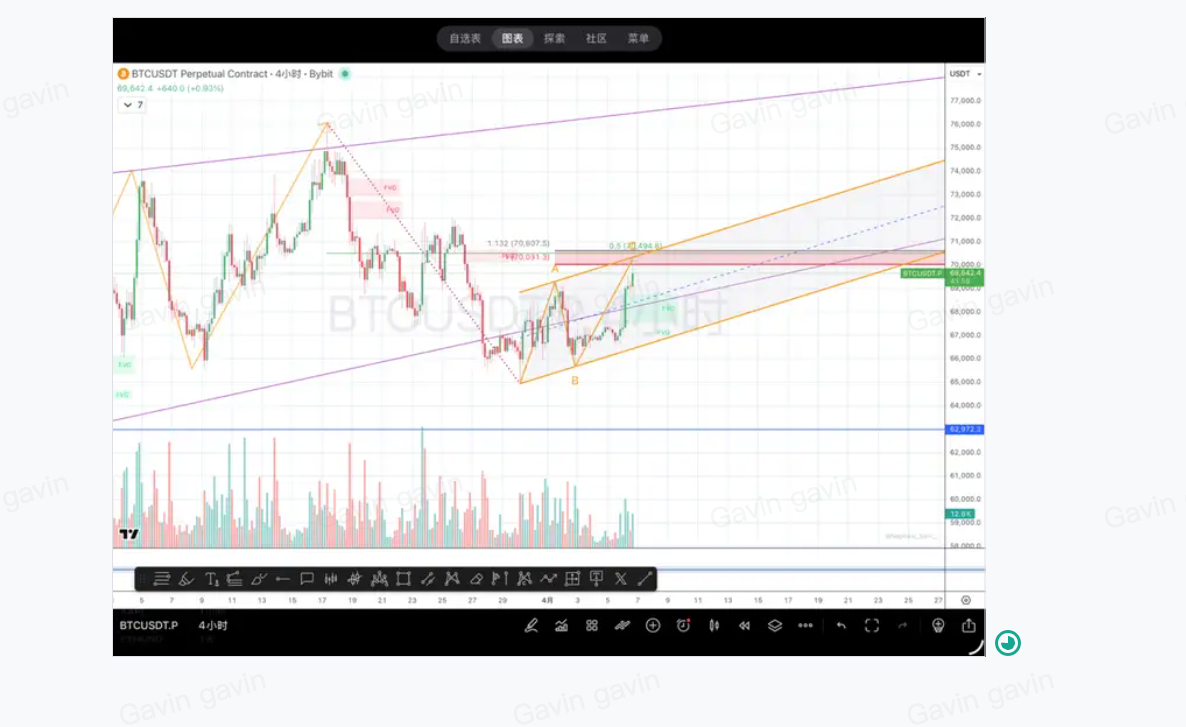1186x727 pixels.
Task: Toggle fullscreen mode icon
Action: tap(872, 626)
